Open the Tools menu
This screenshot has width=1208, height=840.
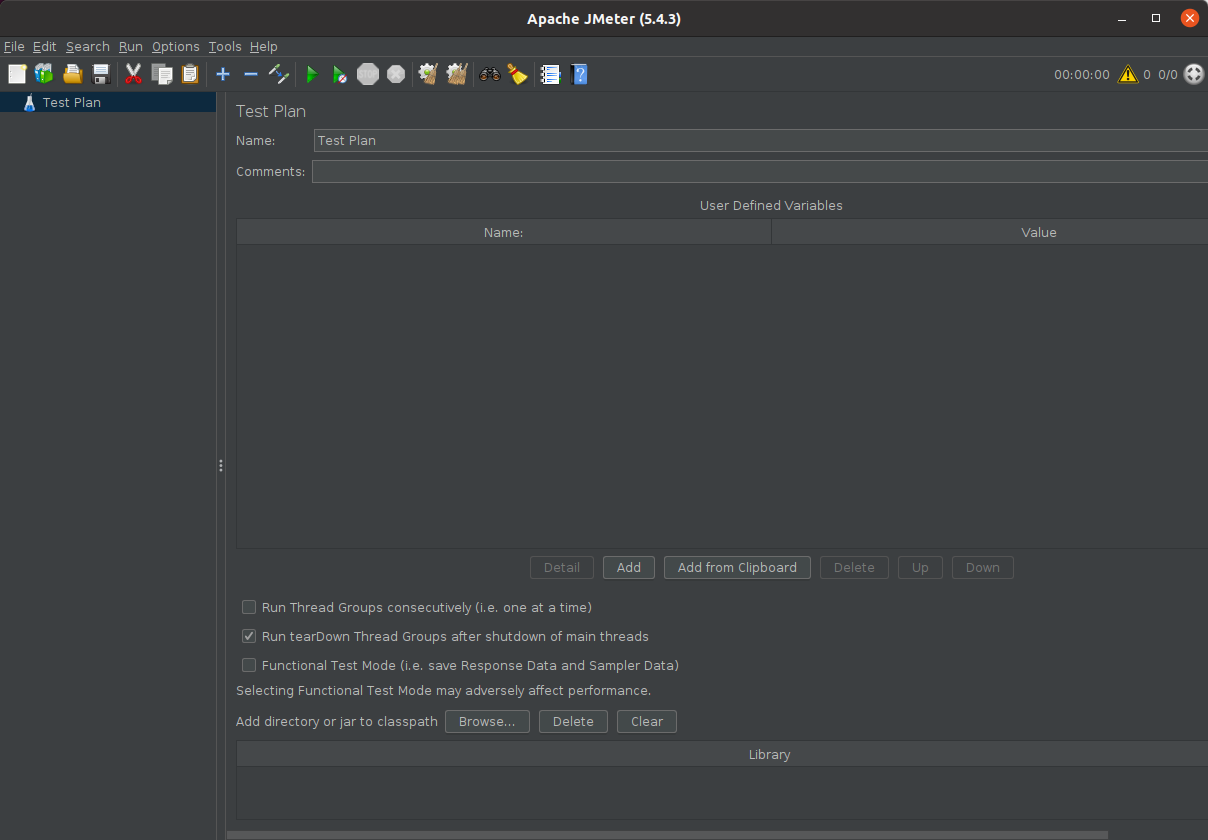pos(225,46)
